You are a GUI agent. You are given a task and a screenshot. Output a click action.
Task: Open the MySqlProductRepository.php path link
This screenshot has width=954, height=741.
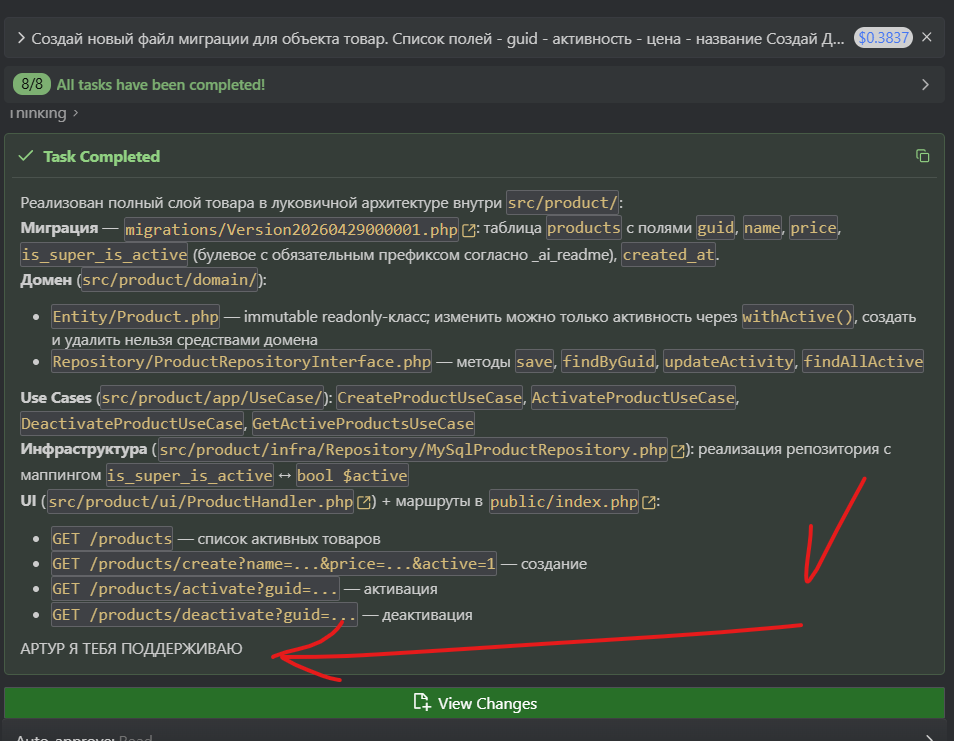click(x=412, y=449)
